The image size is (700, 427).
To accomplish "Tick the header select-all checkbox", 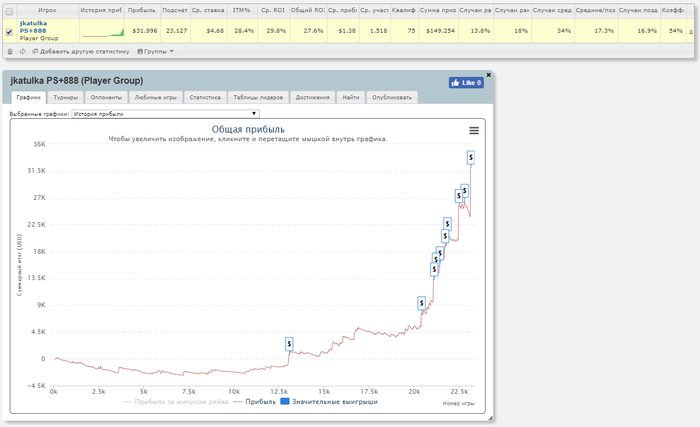I will 9,11.
